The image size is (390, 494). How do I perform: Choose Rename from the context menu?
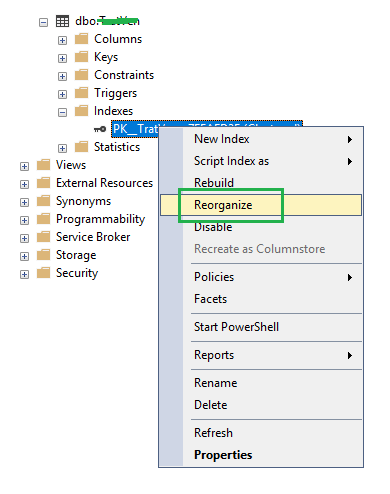[261, 383]
